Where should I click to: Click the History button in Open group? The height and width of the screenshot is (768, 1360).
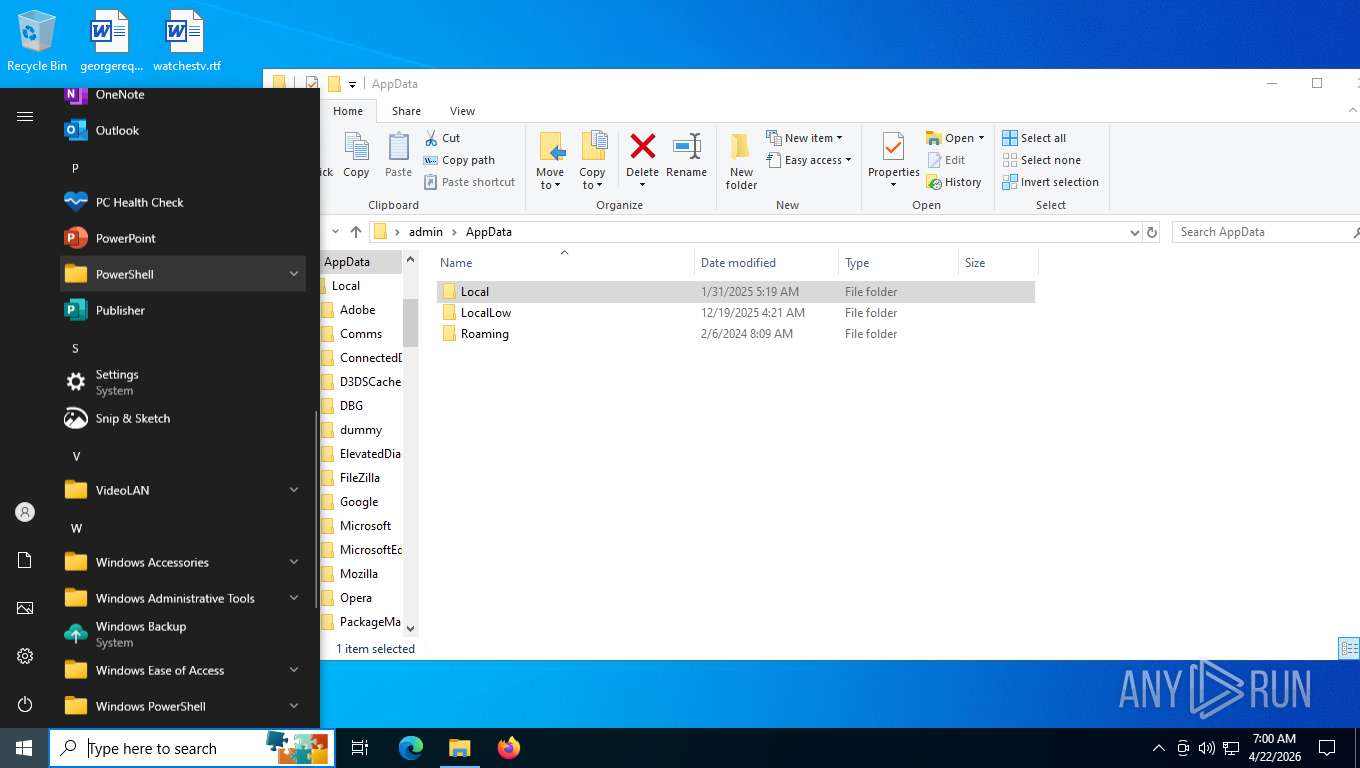coord(954,182)
